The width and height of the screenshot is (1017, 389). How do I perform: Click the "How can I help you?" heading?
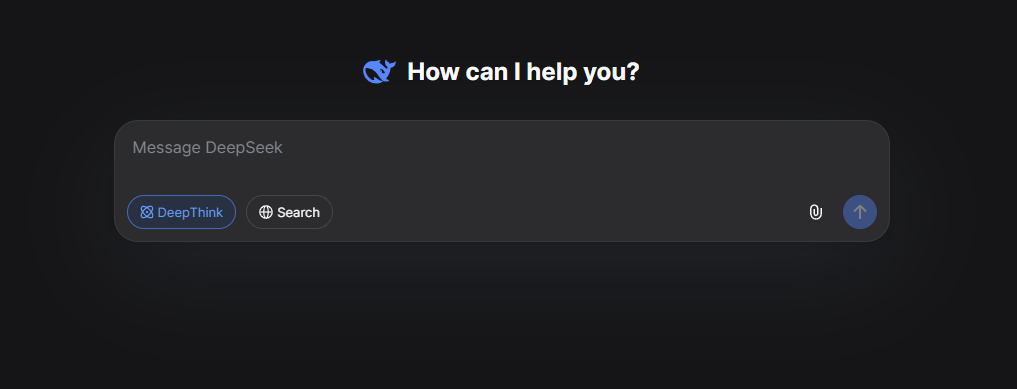click(x=523, y=71)
